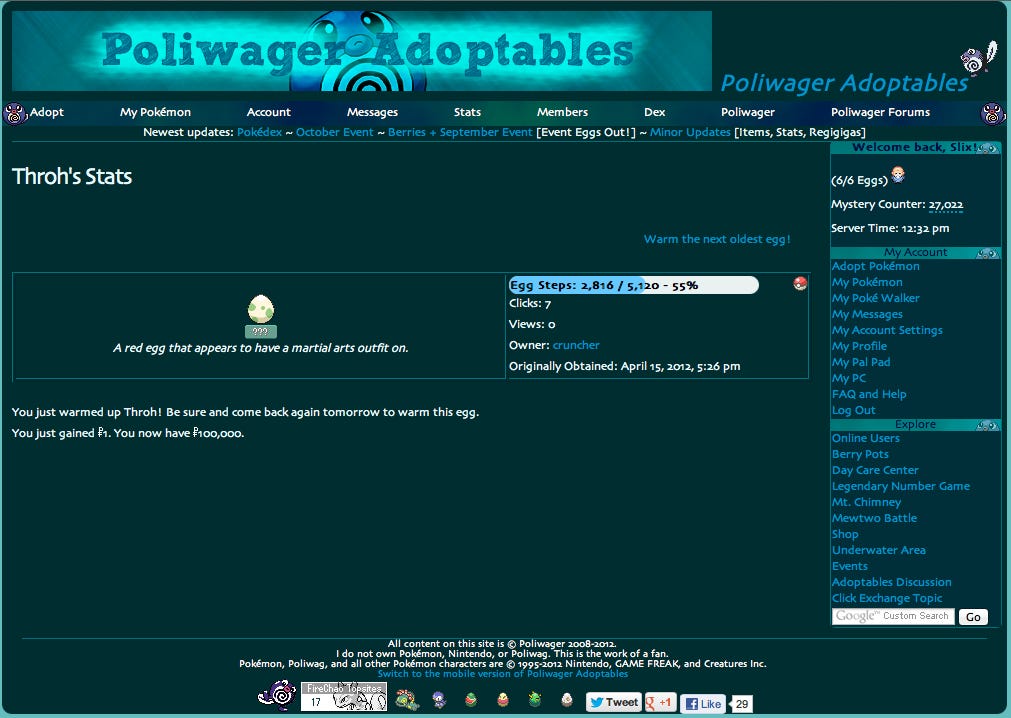Viewport: 1011px width, 718px height.
Task: Open Click Exchange Topic
Action: pyautogui.click(x=887, y=598)
